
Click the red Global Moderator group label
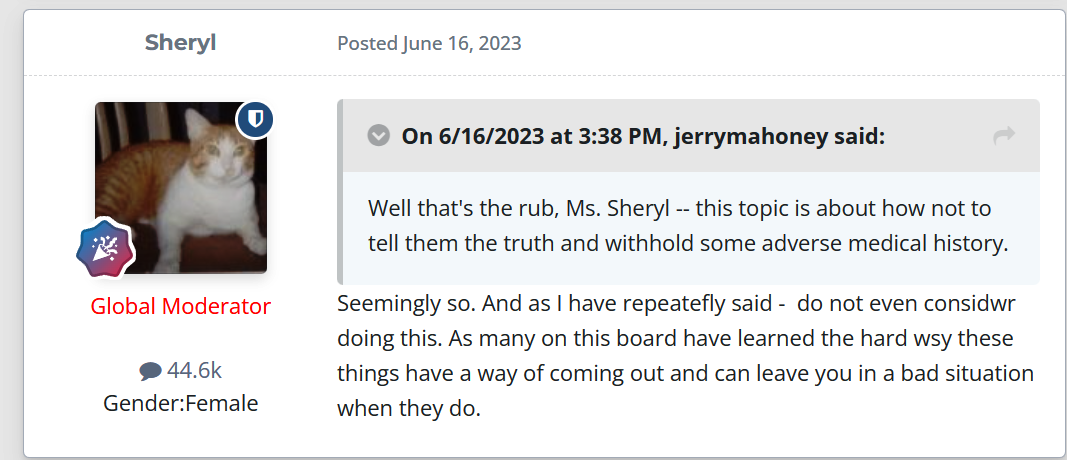tap(180, 306)
